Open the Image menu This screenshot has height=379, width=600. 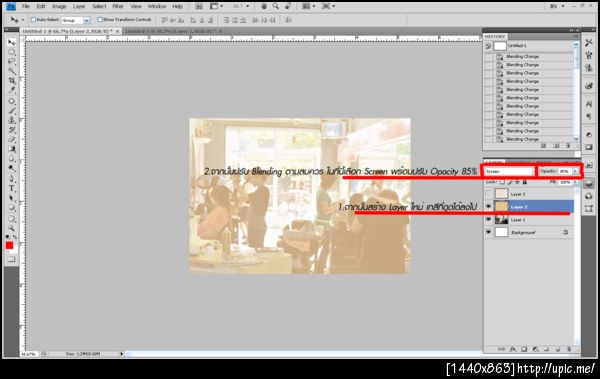point(59,7)
